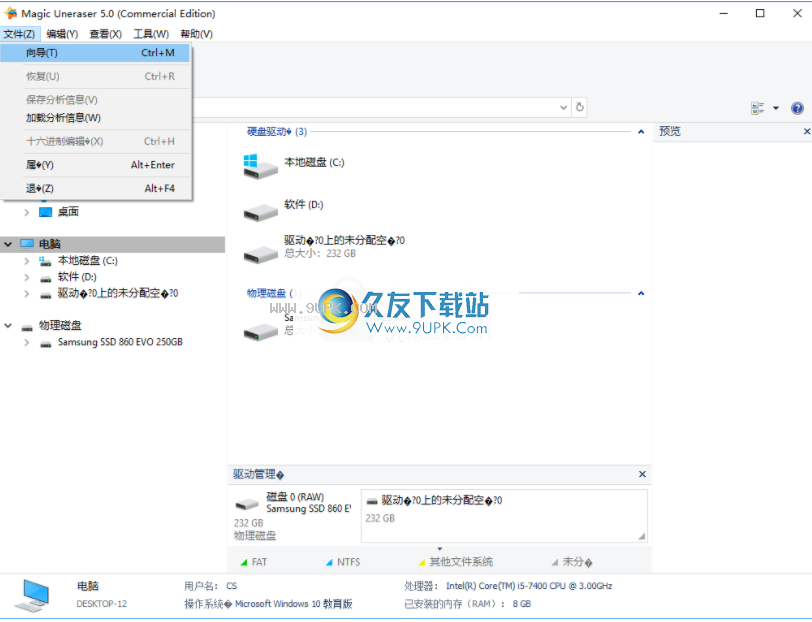The width and height of the screenshot is (812, 622).
Task: Select 电脑 in the tree
Action: [x=50, y=244]
